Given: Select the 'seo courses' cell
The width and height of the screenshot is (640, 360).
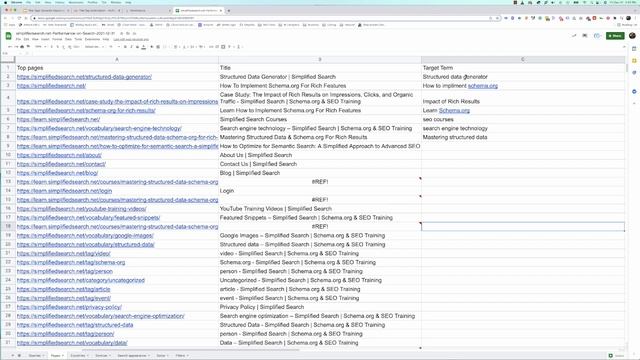Looking at the screenshot, I should click(522, 119).
